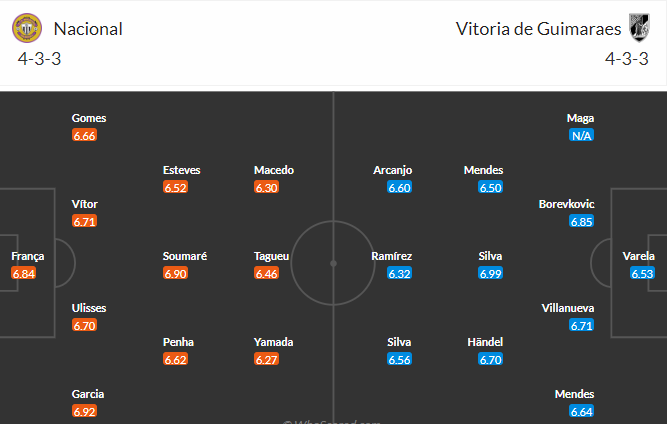Select goalkeeper Varela's 6.53 rating

click(x=642, y=274)
